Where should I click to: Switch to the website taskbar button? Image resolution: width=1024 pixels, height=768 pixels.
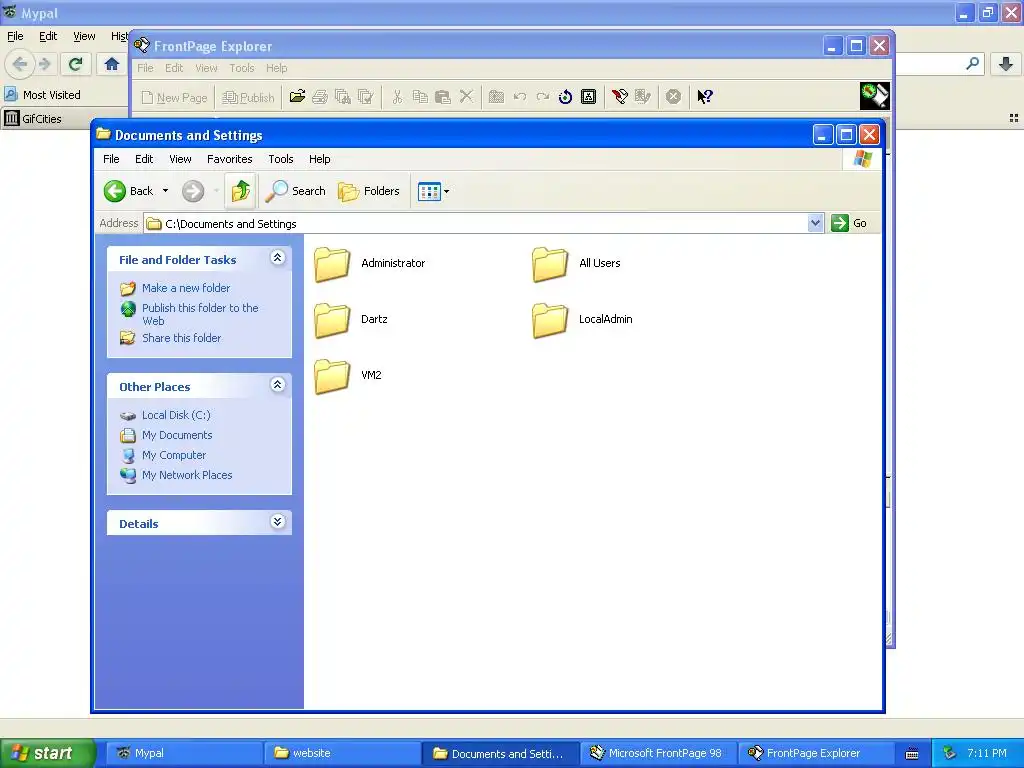342,753
